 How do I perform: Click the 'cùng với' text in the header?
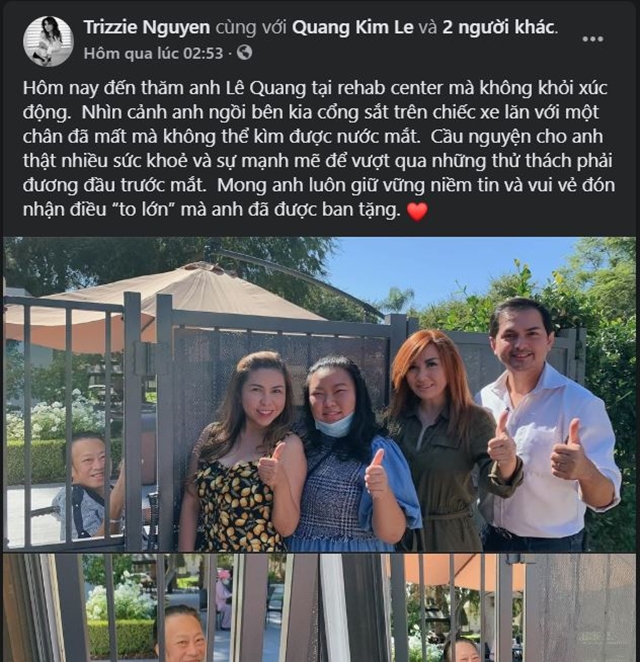pyautogui.click(x=251, y=27)
